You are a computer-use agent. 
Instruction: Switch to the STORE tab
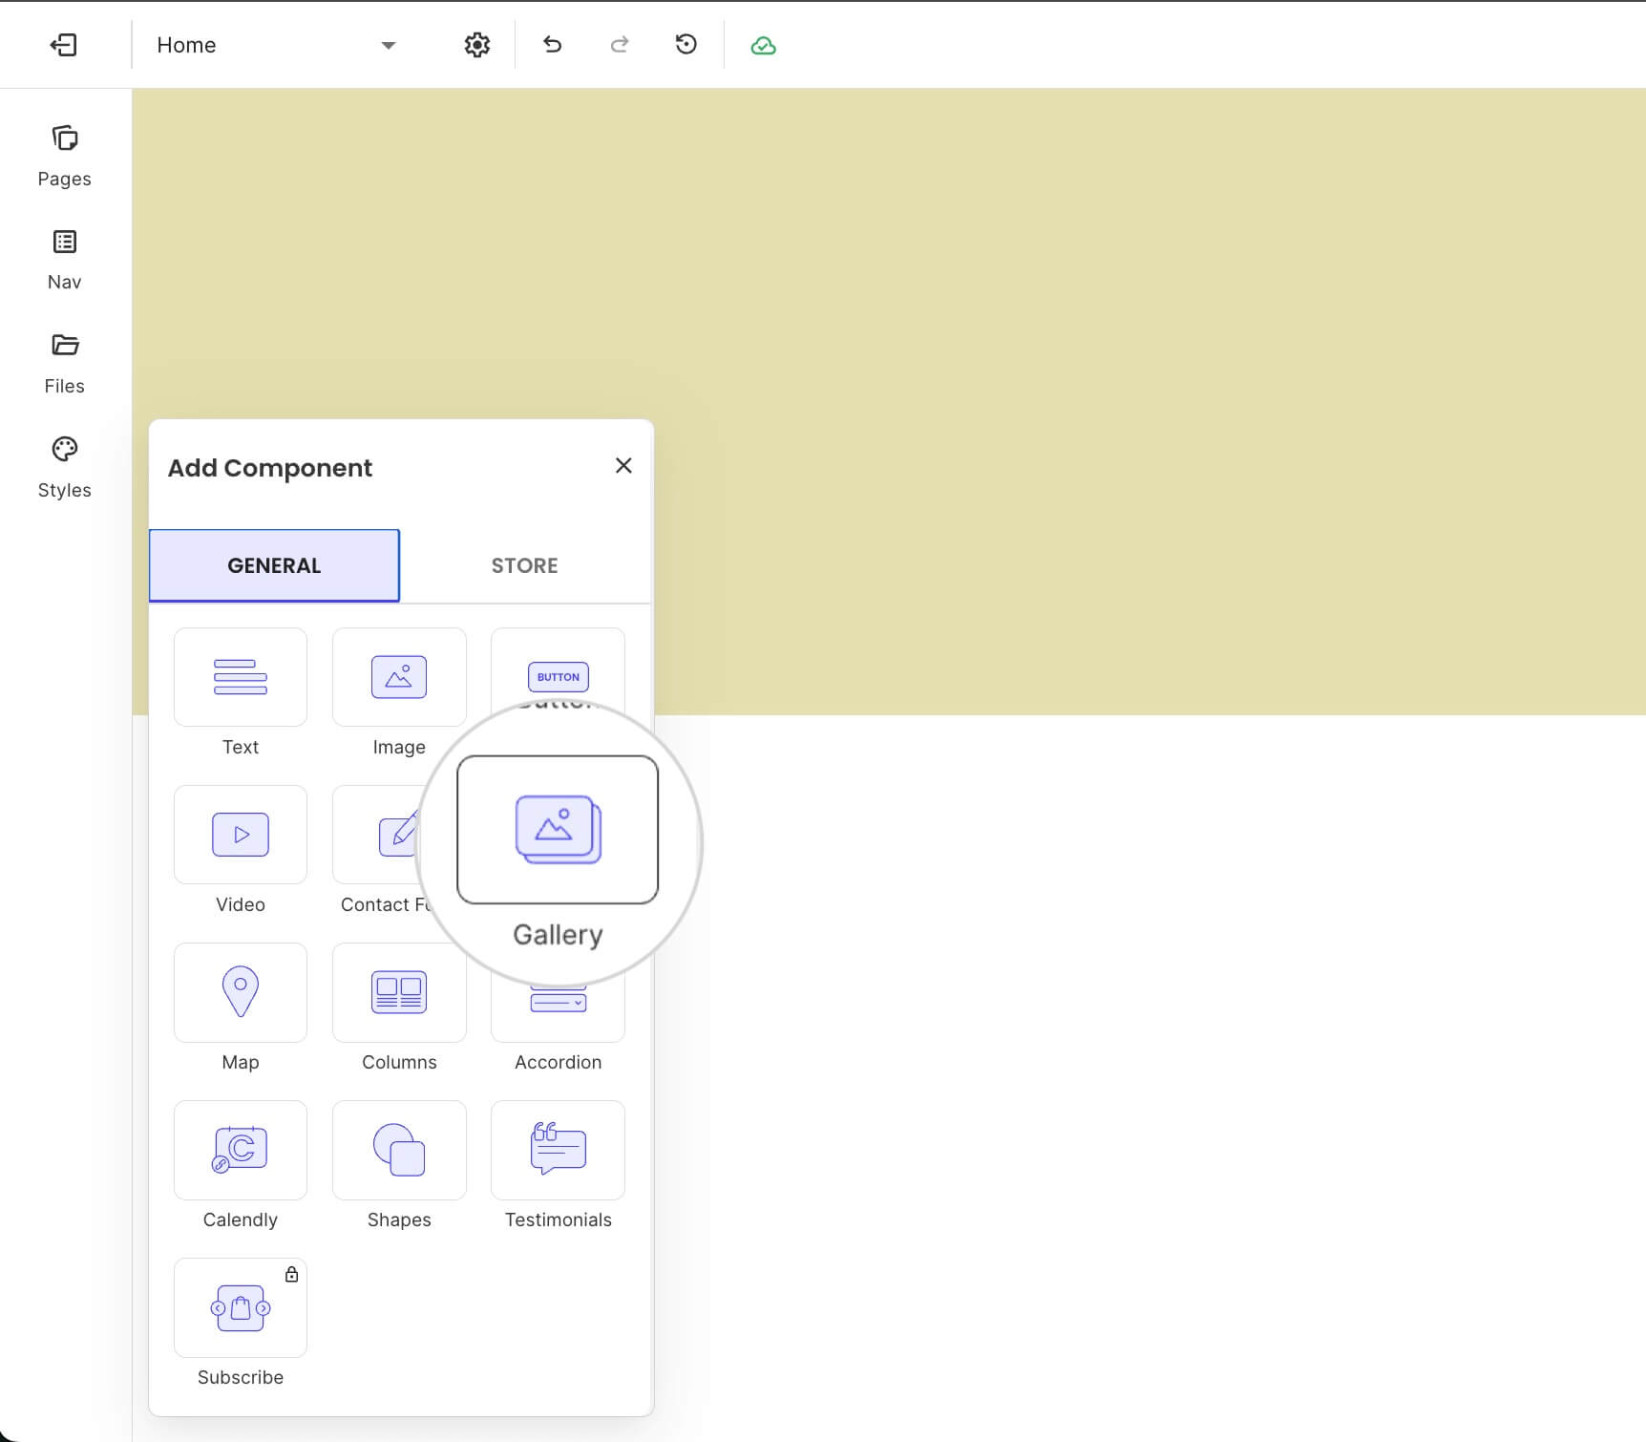[525, 566]
